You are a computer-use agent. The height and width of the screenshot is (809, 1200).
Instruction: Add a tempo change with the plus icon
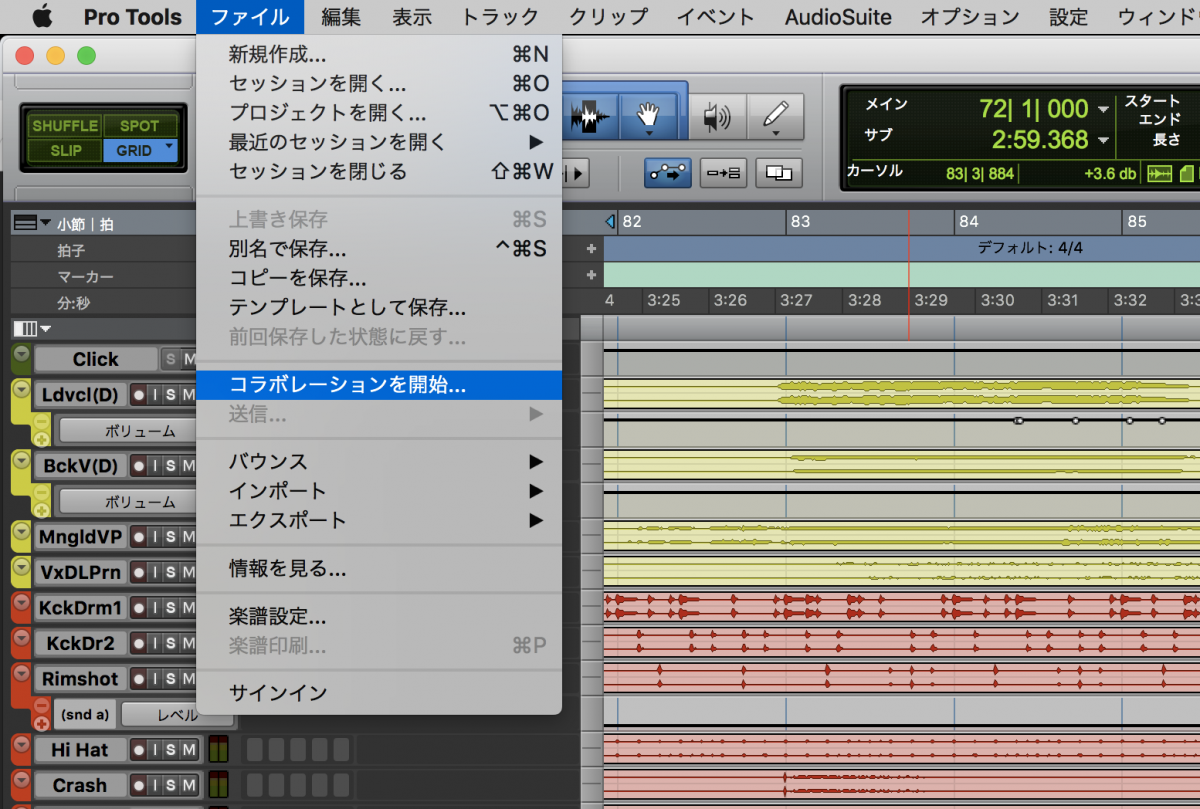591,248
